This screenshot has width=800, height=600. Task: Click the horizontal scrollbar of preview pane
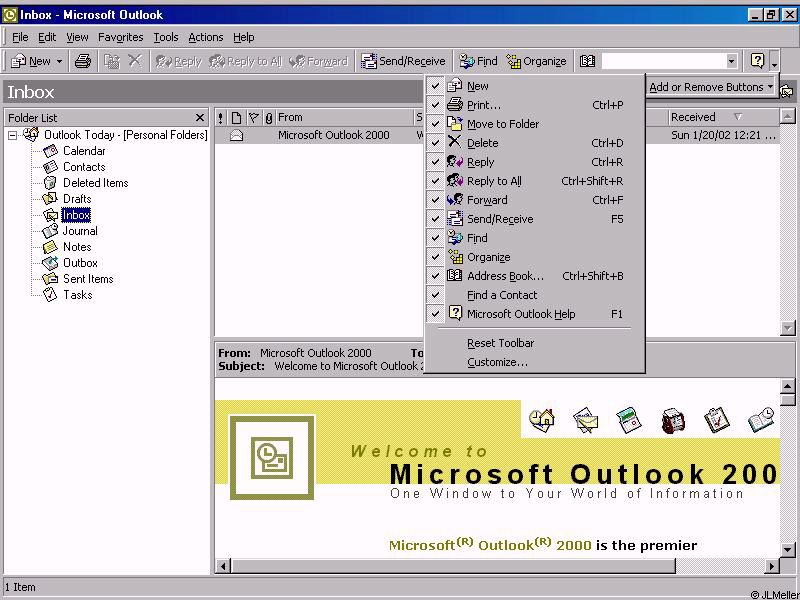(453, 566)
